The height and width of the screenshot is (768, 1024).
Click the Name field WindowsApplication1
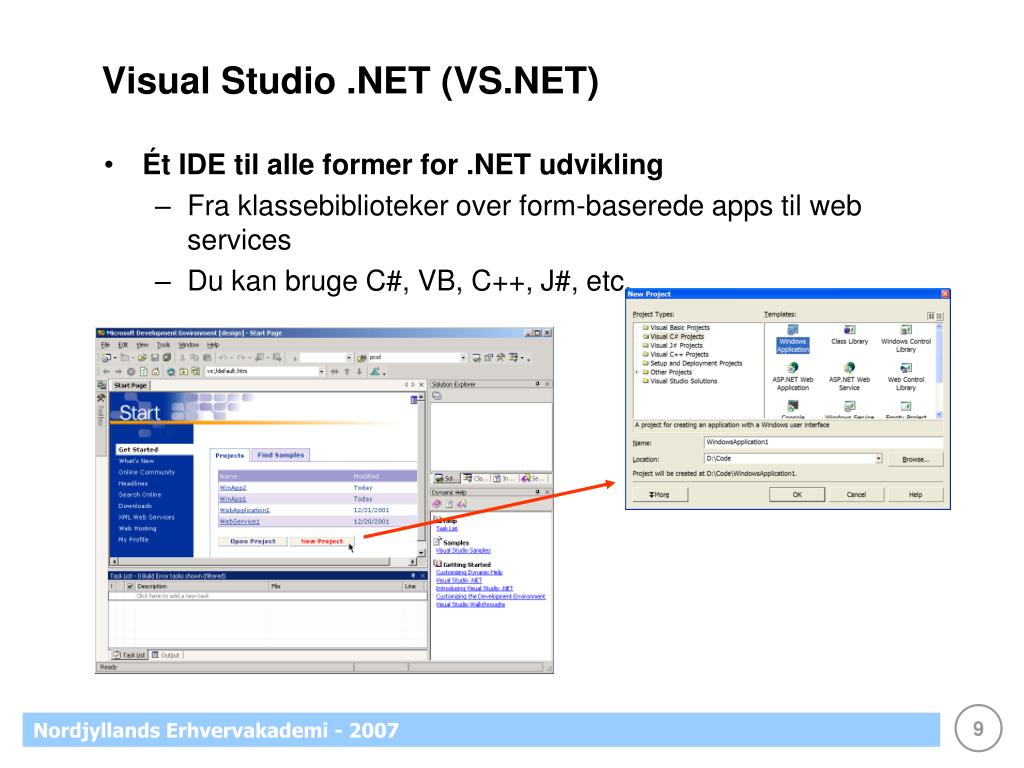(823, 442)
